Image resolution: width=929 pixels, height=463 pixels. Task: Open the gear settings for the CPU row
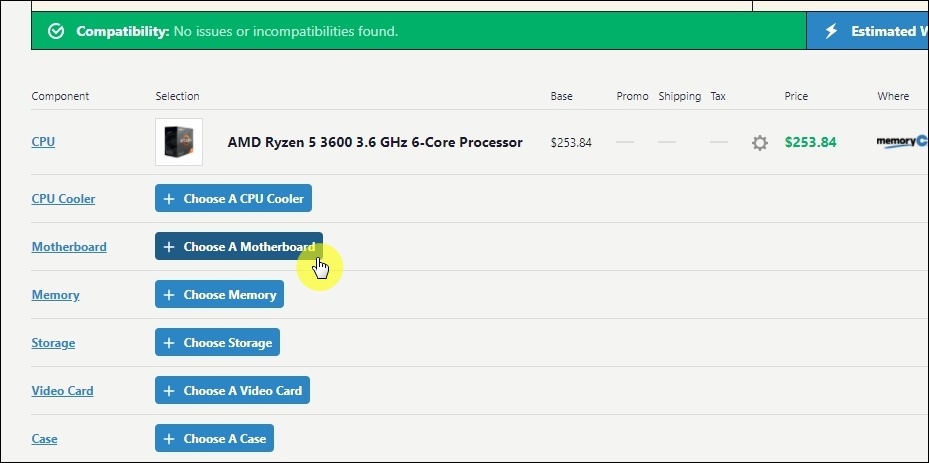760,142
